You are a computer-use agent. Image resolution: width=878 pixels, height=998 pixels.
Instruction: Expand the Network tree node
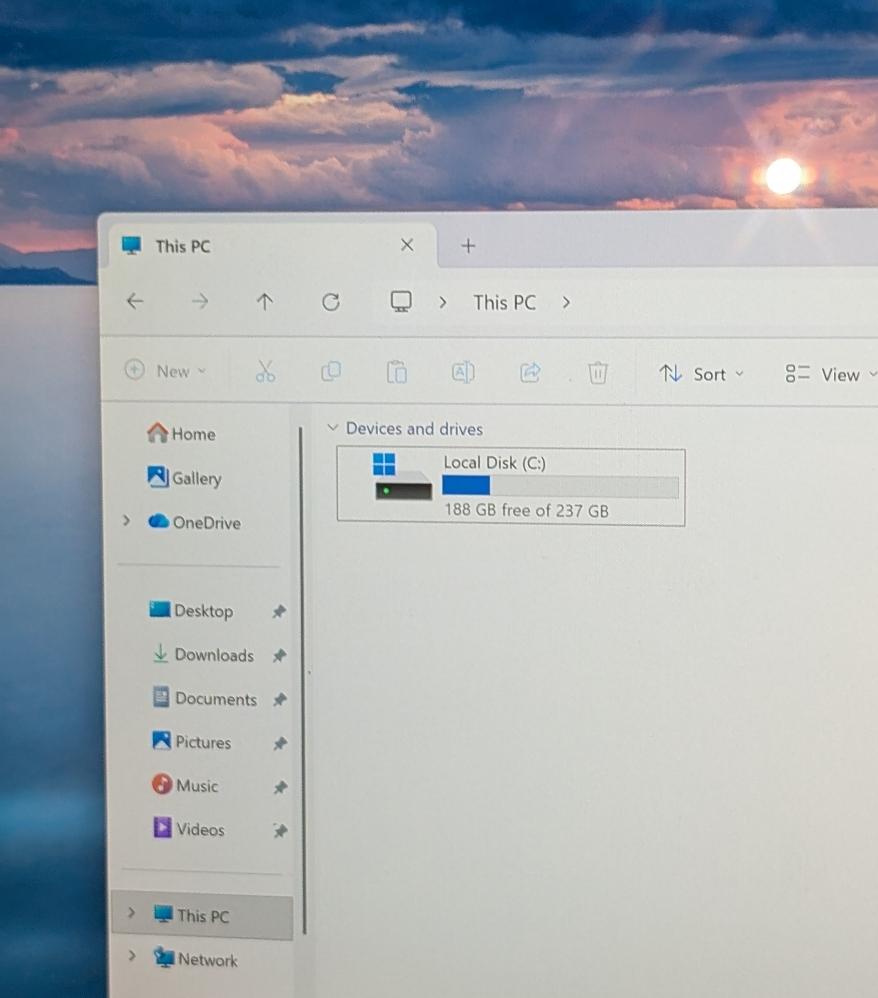(133, 958)
